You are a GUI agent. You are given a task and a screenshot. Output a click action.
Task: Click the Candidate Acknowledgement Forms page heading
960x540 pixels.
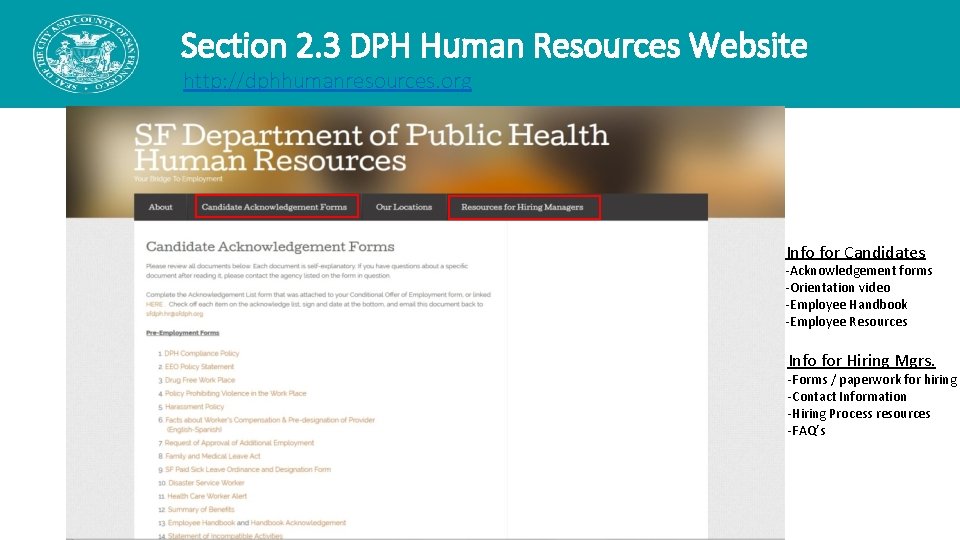coord(270,247)
